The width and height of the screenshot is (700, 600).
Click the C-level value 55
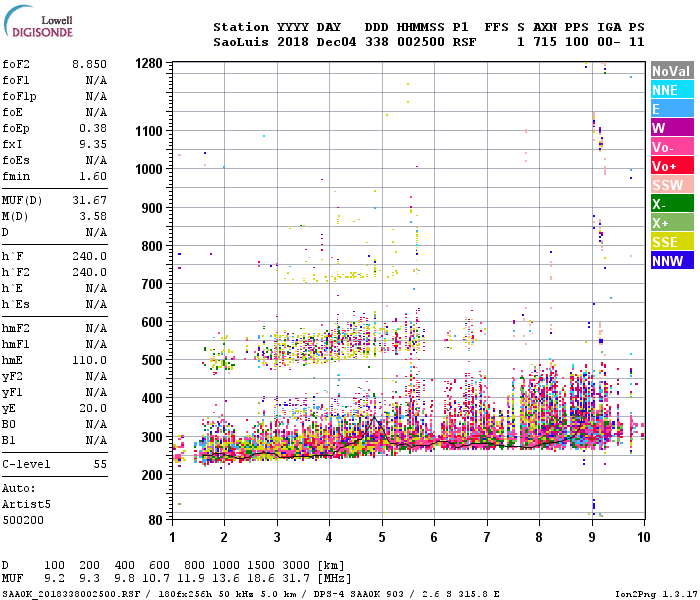[x=100, y=464]
